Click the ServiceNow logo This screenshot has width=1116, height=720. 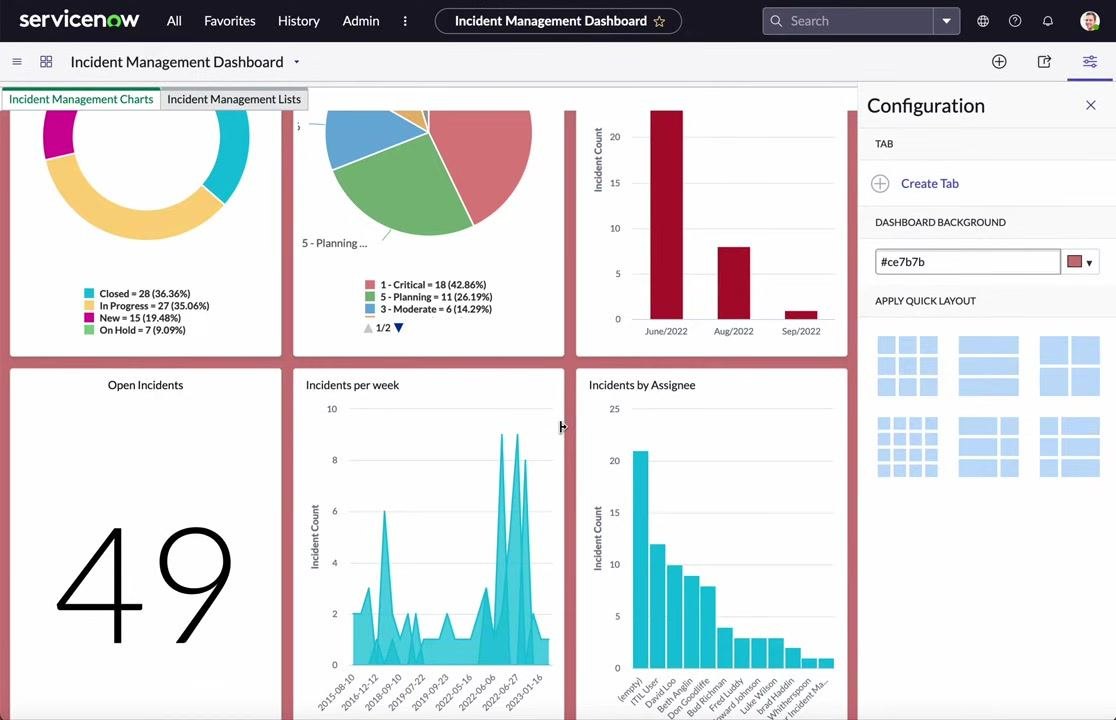pyautogui.click(x=79, y=20)
